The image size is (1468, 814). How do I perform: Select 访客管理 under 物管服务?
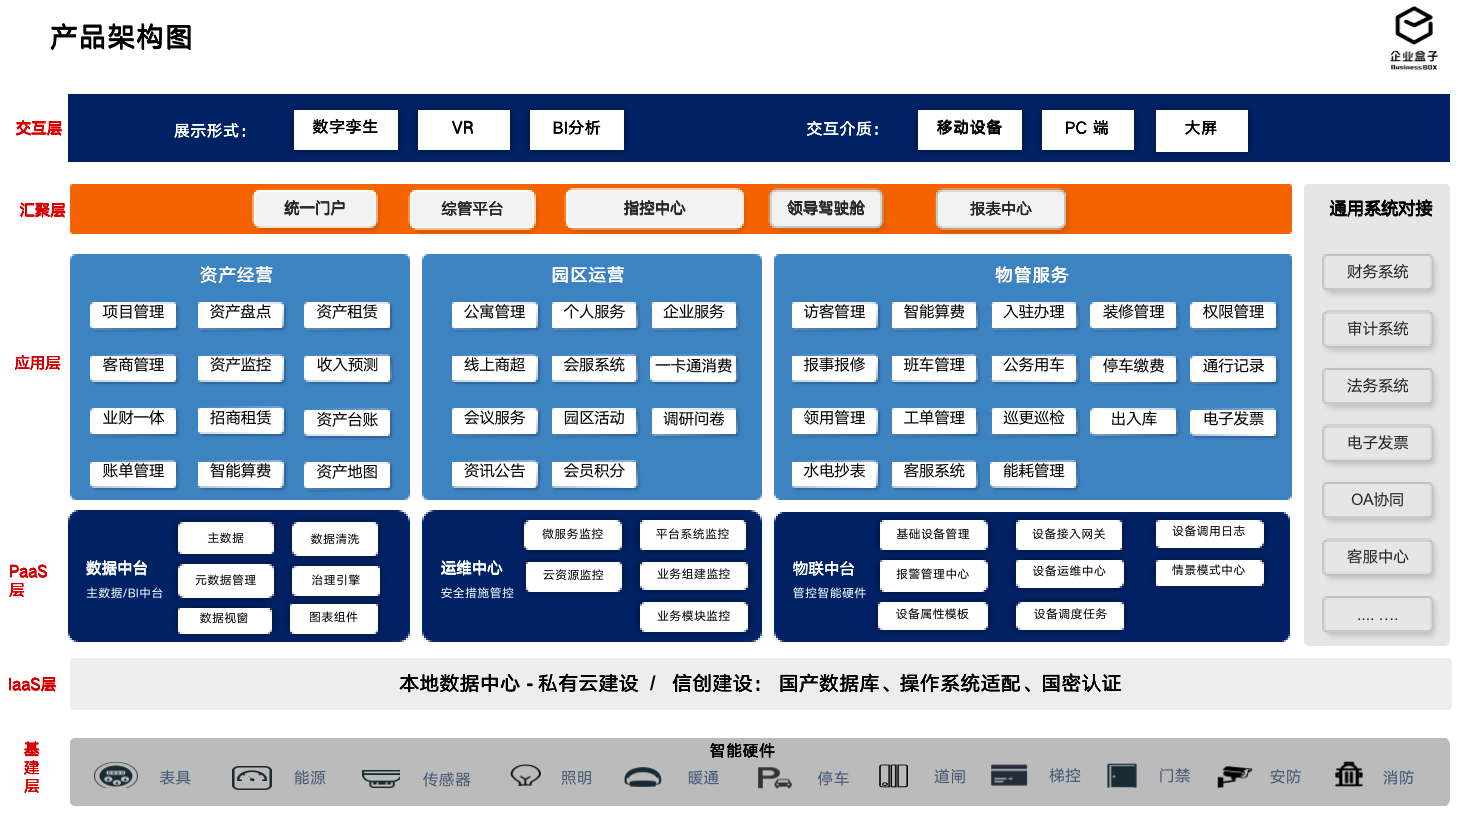point(834,313)
